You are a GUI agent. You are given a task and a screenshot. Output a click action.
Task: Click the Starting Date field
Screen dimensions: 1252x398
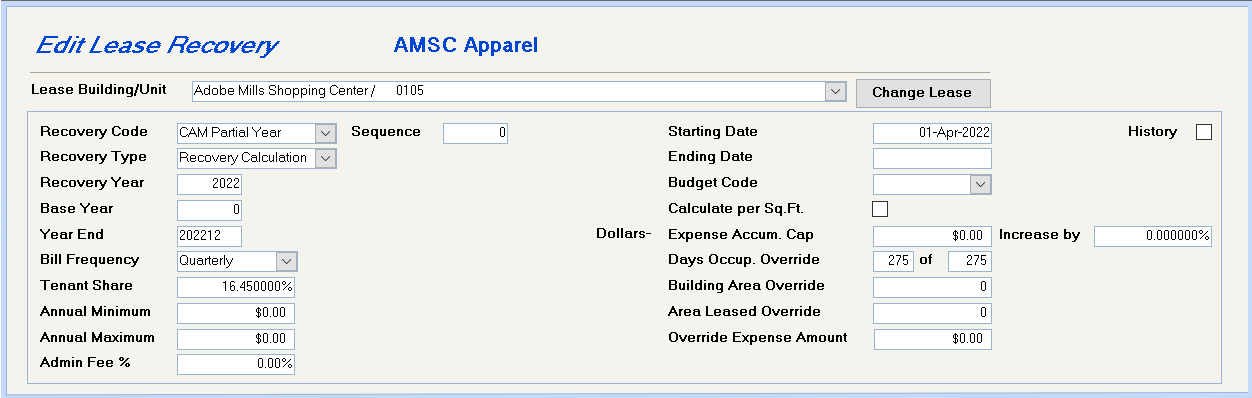932,133
